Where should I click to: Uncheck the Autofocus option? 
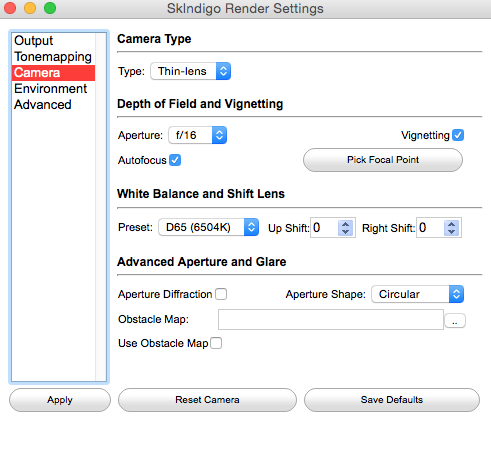coord(175,160)
